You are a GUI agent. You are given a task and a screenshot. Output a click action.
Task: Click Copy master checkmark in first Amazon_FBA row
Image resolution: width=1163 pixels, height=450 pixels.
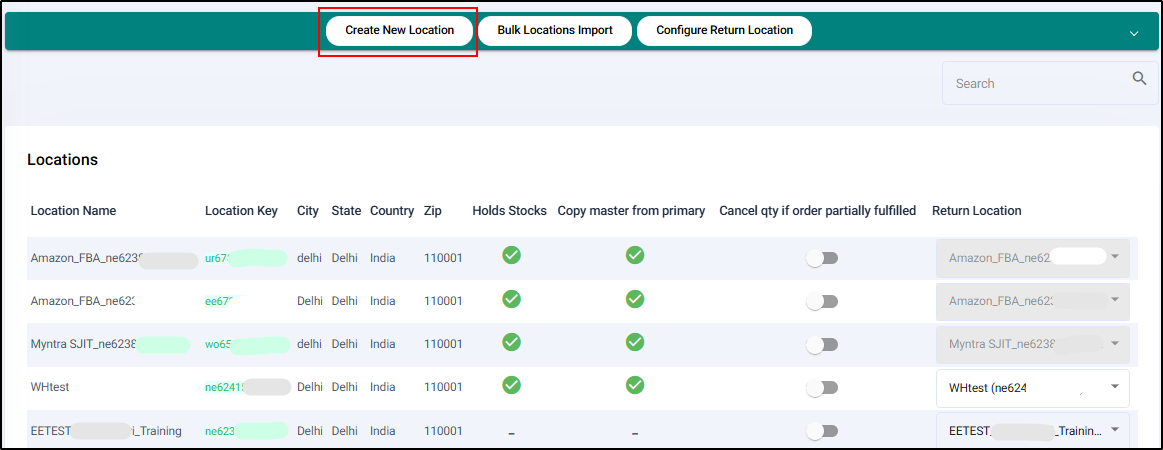[x=634, y=255]
